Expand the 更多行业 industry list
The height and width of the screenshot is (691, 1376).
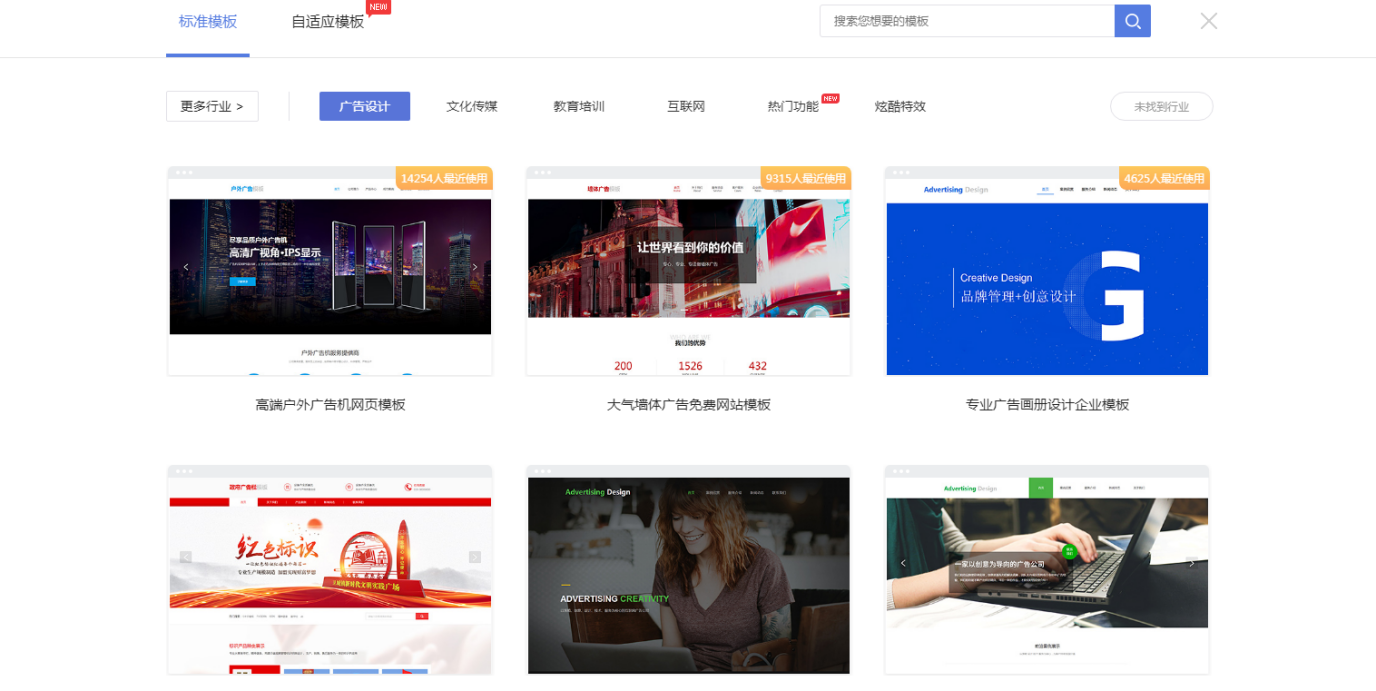pyautogui.click(x=212, y=107)
